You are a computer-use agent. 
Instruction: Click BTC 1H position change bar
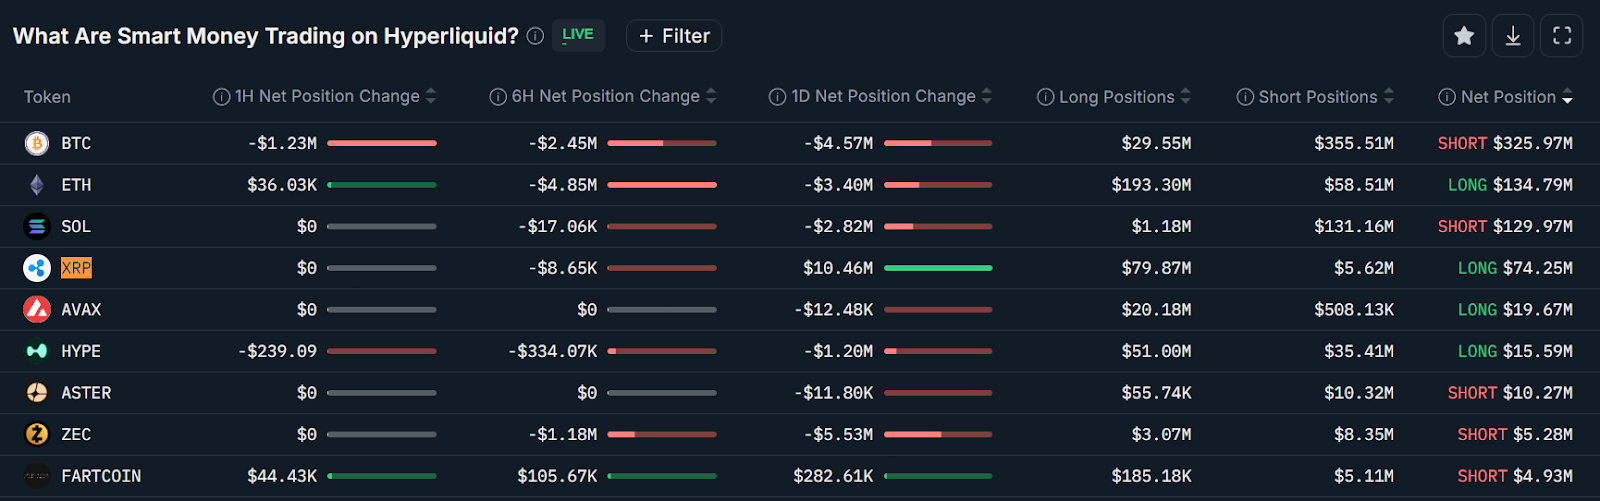pyautogui.click(x=382, y=143)
